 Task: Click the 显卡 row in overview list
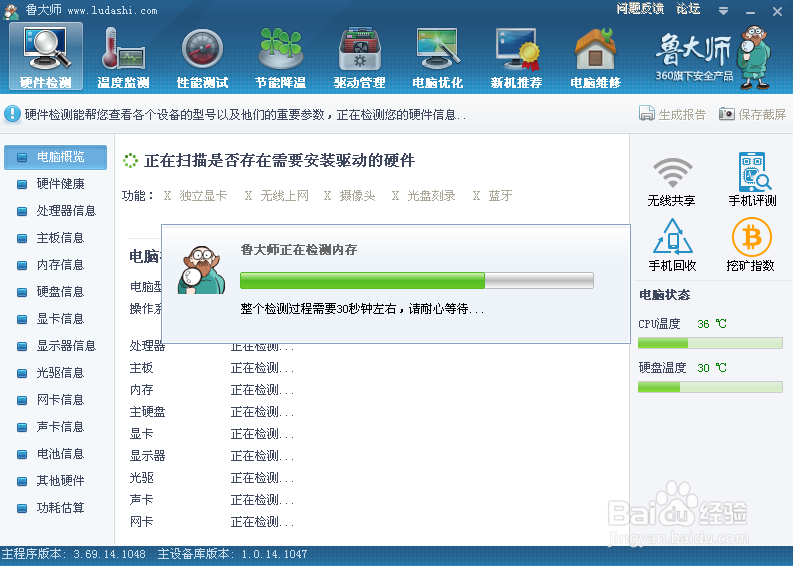[x=212, y=434]
